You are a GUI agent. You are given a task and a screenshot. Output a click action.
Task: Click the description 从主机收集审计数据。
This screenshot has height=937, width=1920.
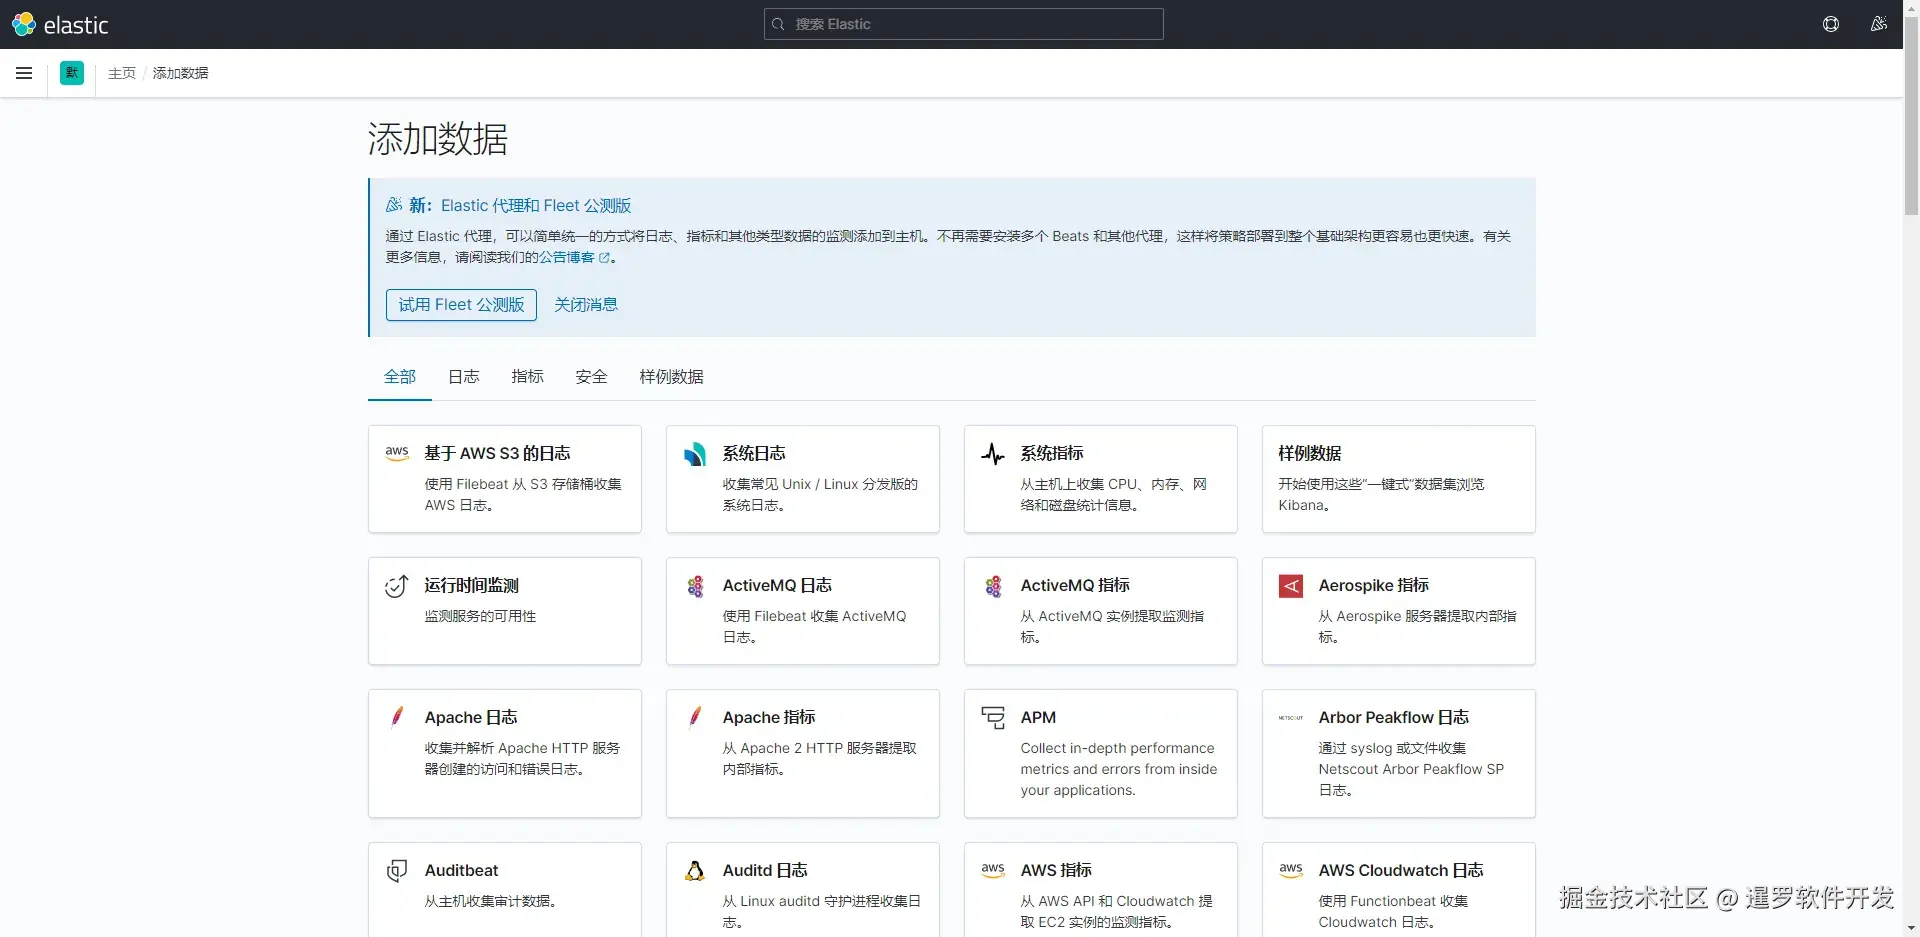point(491,902)
